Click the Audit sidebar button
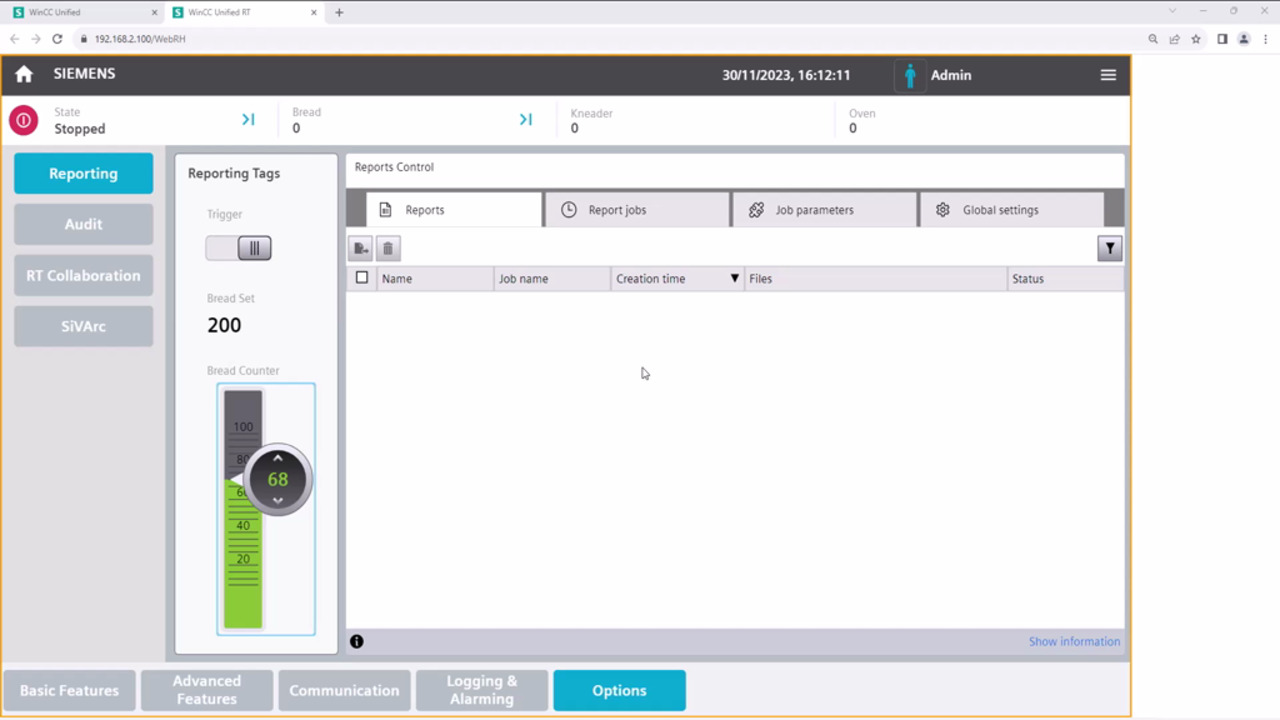The height and width of the screenshot is (720, 1280). click(x=83, y=224)
